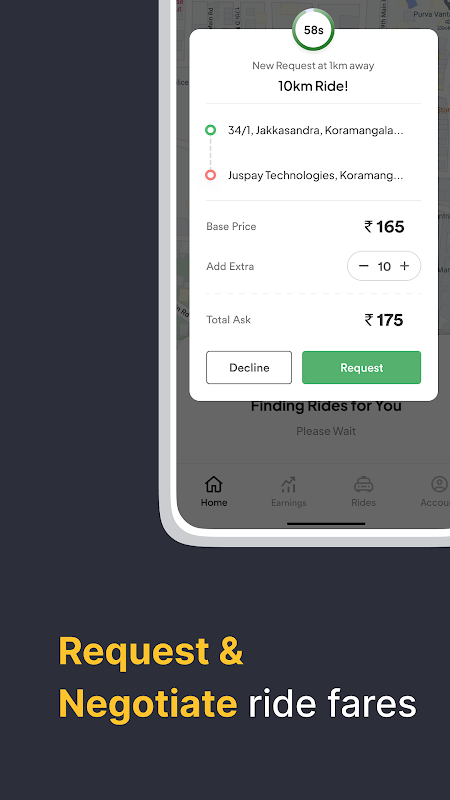Increase extra amount with plus icon
Screen dimensions: 450x800
point(405,266)
